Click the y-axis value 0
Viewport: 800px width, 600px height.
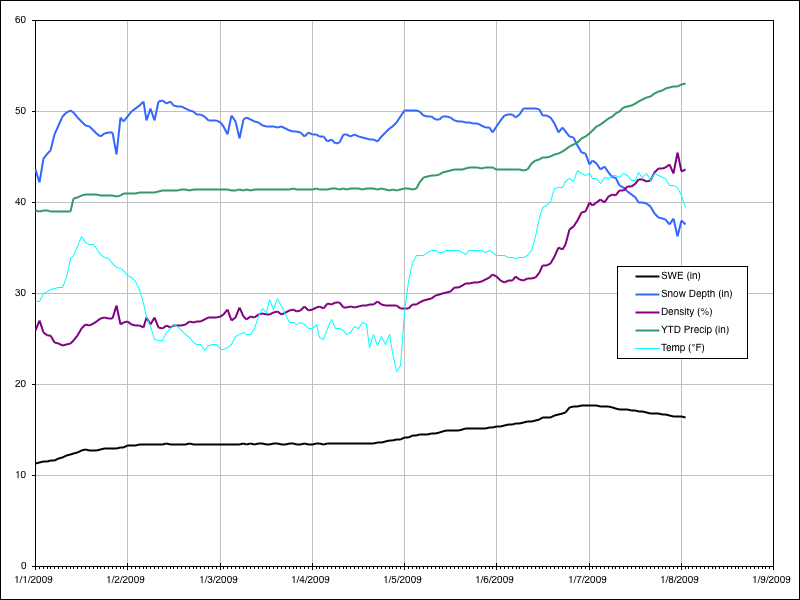[24, 566]
